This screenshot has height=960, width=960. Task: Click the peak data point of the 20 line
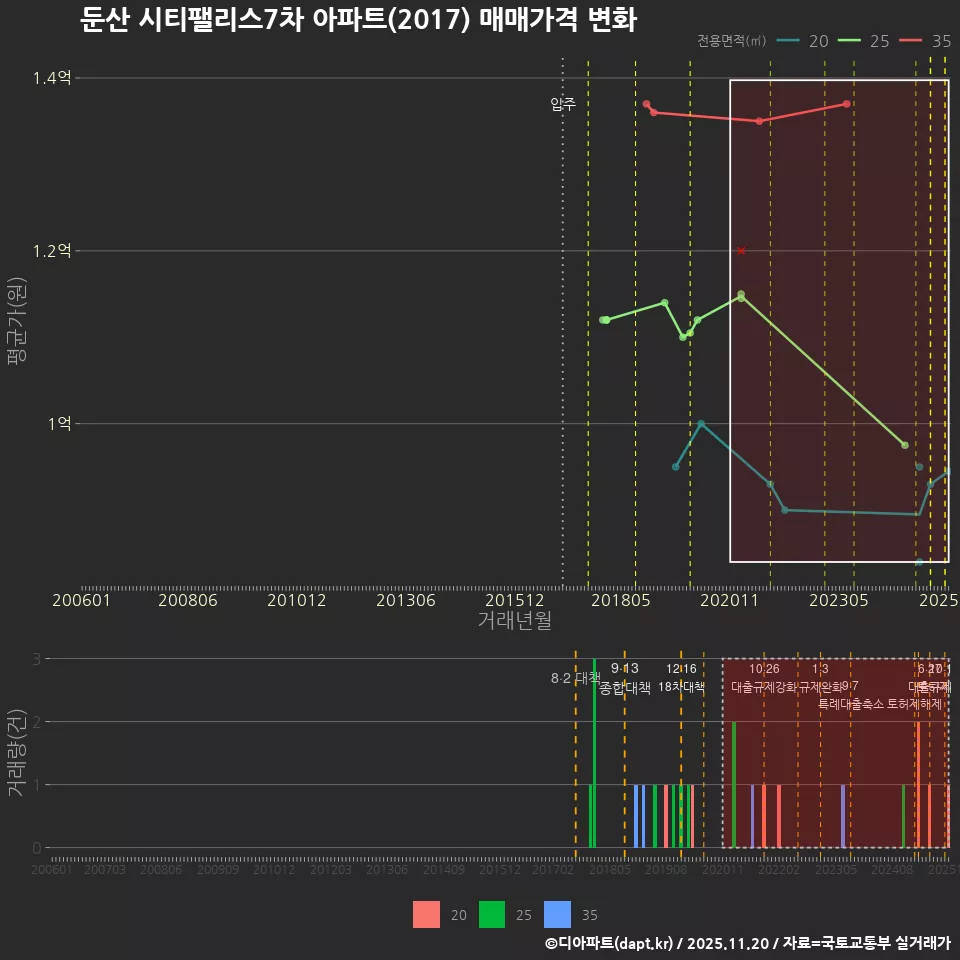pyautogui.click(x=702, y=423)
